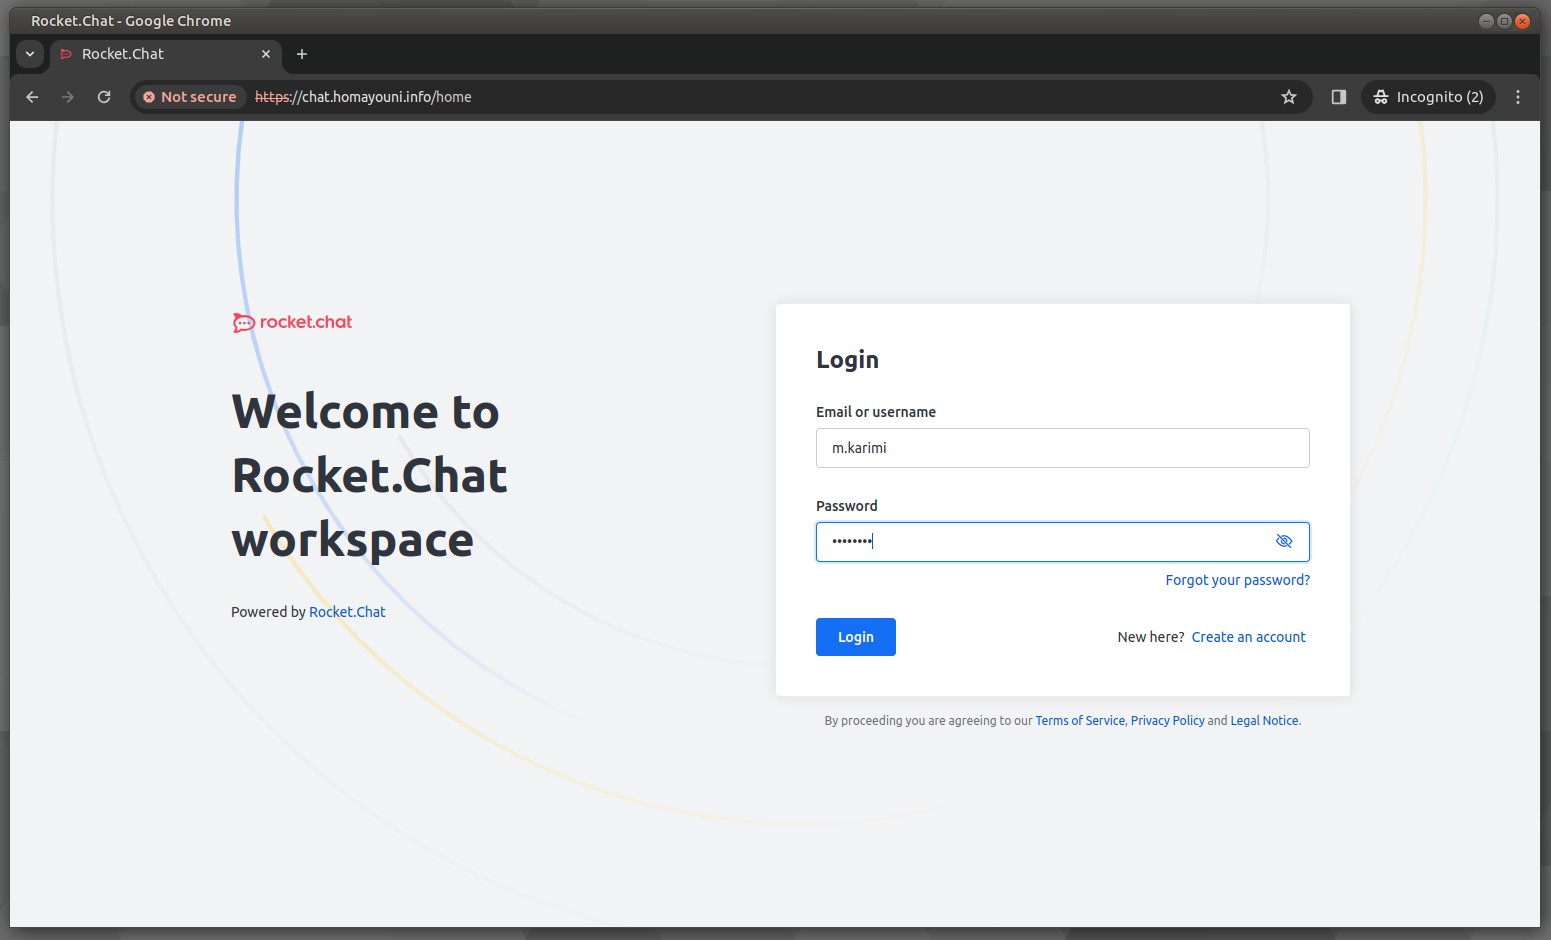Open the Chrome three-dot menu
1551x940 pixels.
(x=1518, y=97)
